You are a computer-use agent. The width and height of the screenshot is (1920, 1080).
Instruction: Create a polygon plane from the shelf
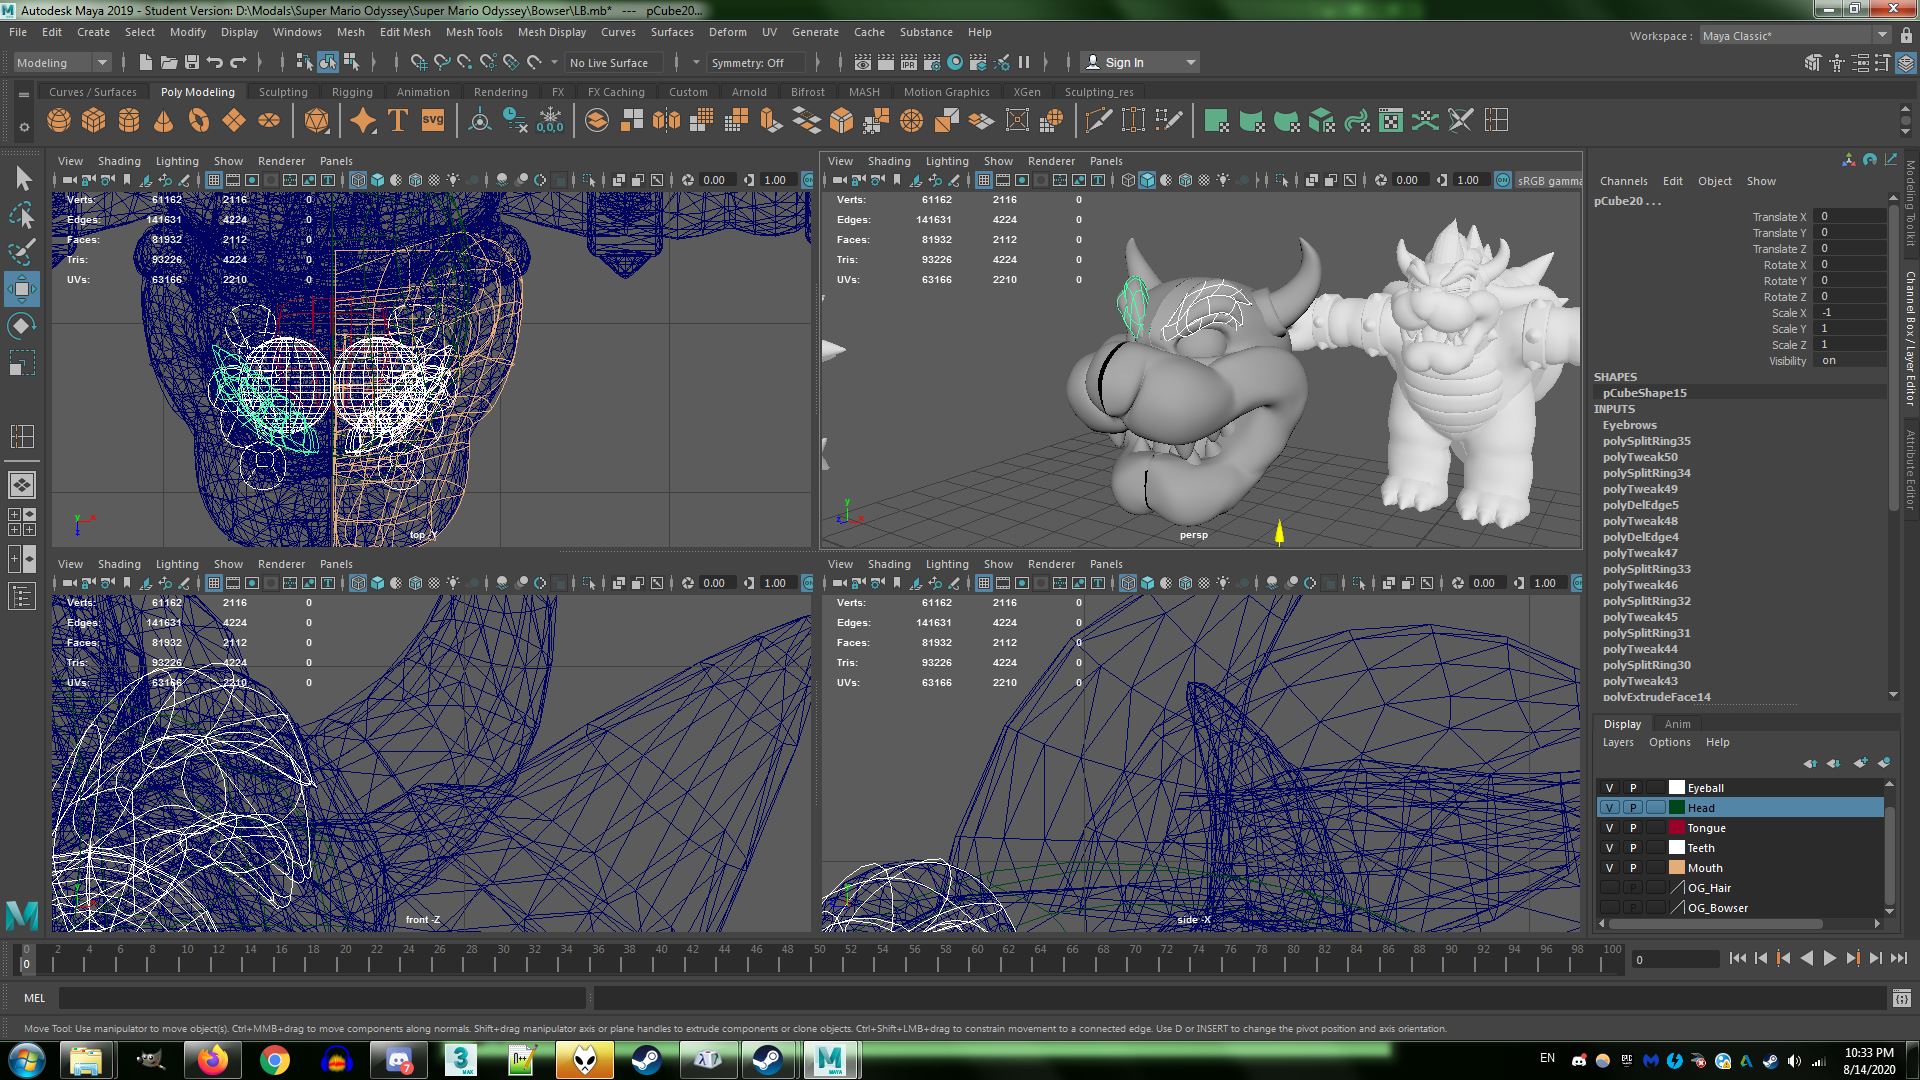coord(234,121)
